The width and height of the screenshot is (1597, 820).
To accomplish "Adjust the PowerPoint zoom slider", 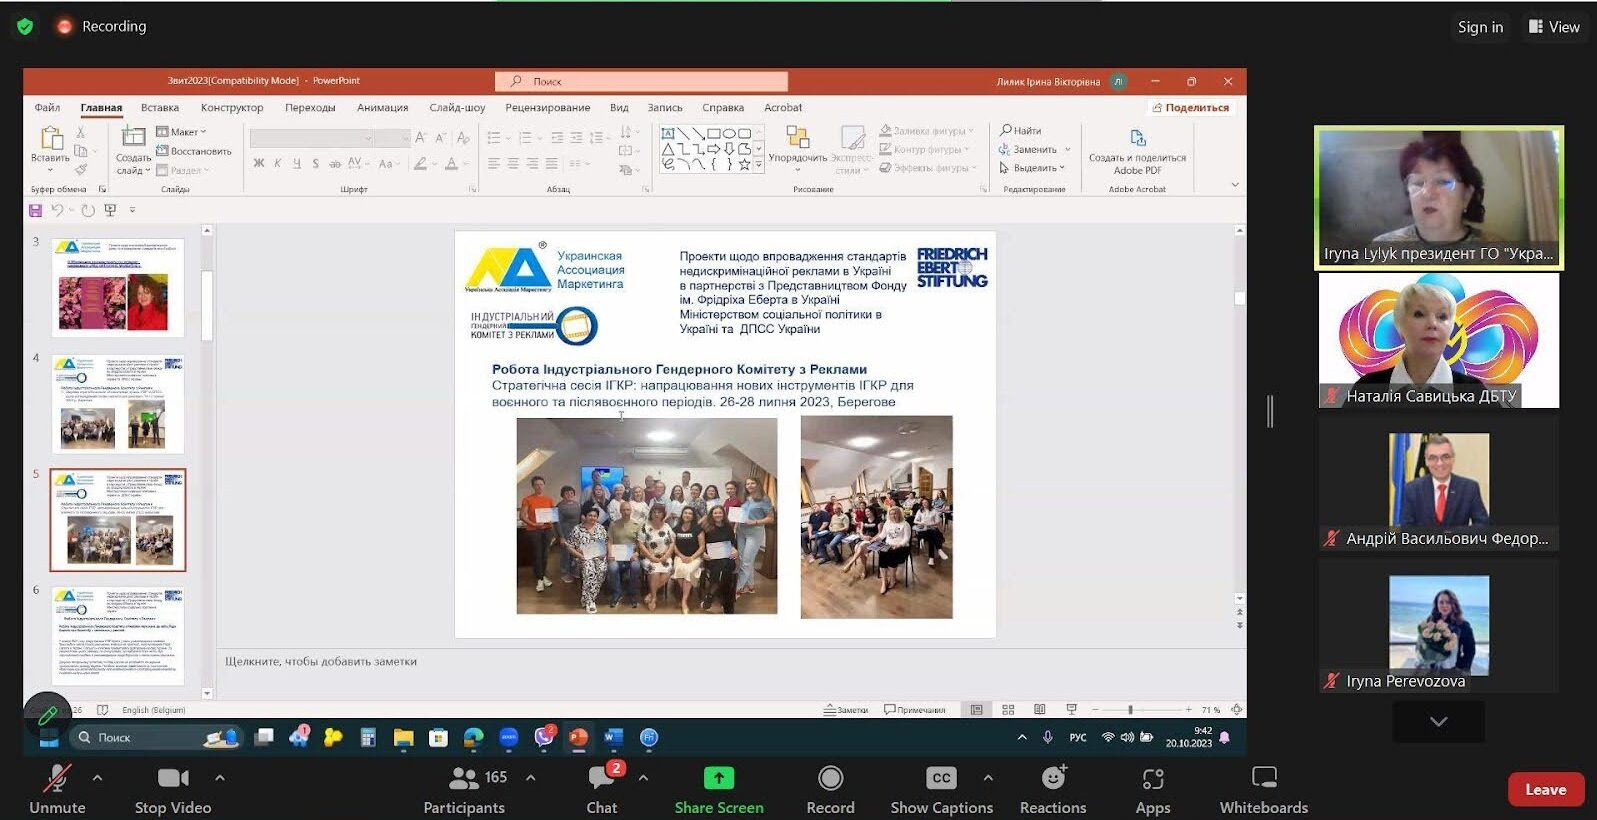I will pyautogui.click(x=1130, y=710).
